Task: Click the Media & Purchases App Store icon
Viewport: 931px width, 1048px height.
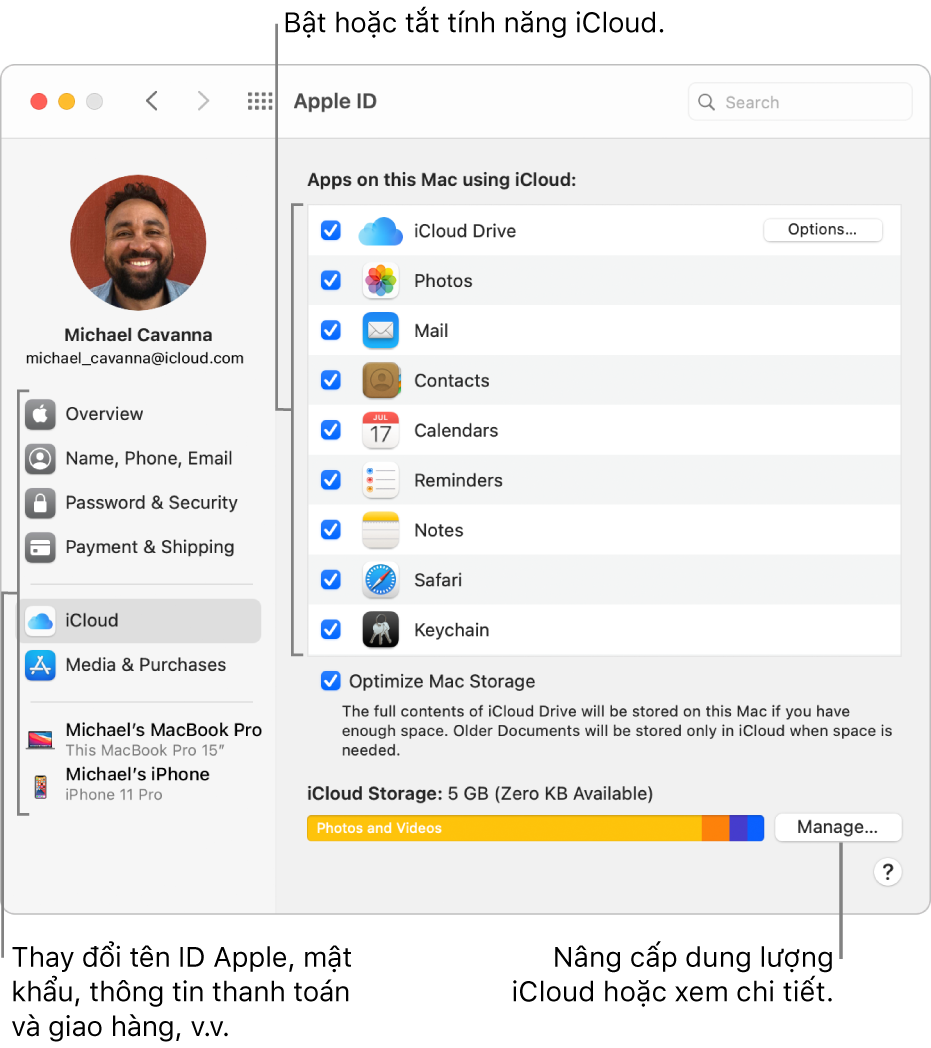Action: point(40,665)
